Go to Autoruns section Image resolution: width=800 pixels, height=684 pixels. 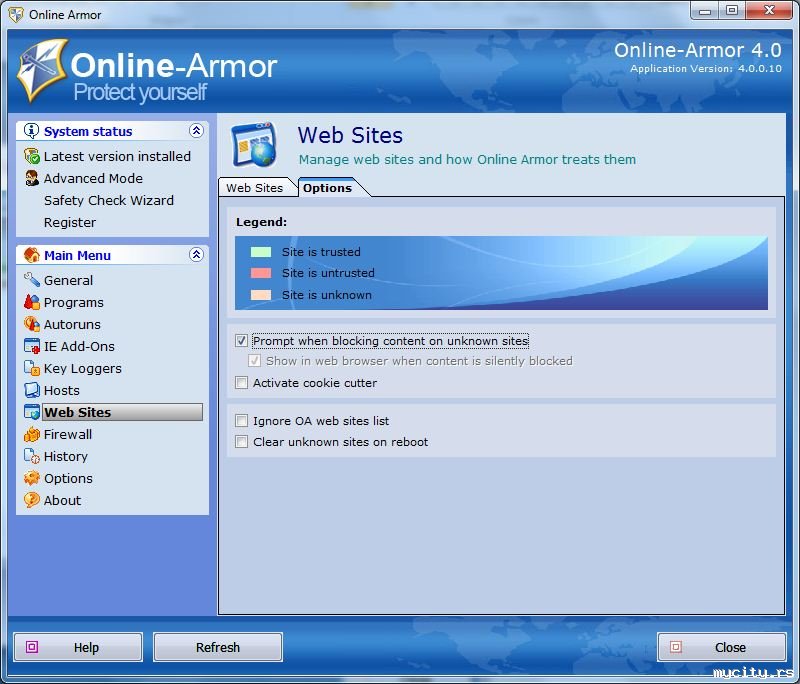click(72, 324)
